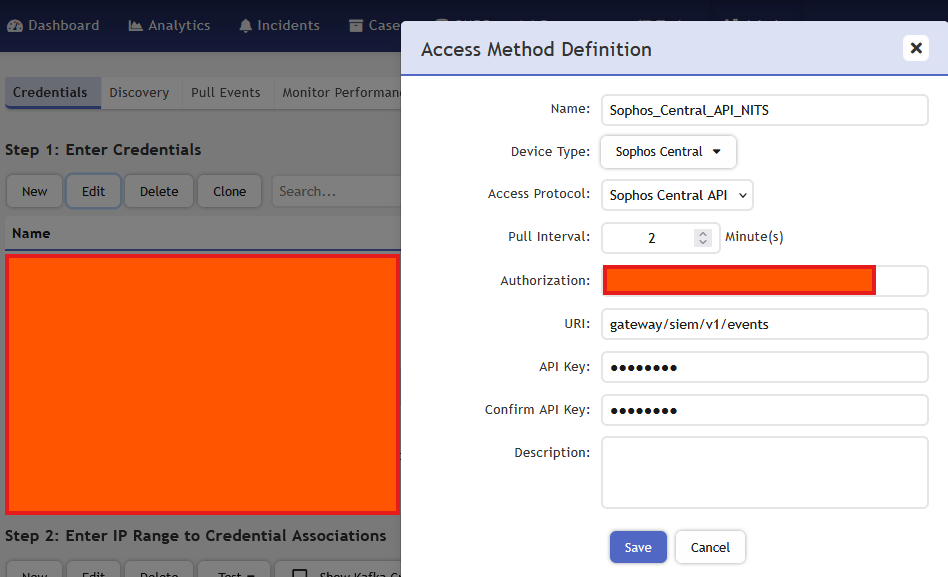Increase the Pull Interval with stepper arrow
Viewport: 948px width, 577px height.
click(x=703, y=233)
